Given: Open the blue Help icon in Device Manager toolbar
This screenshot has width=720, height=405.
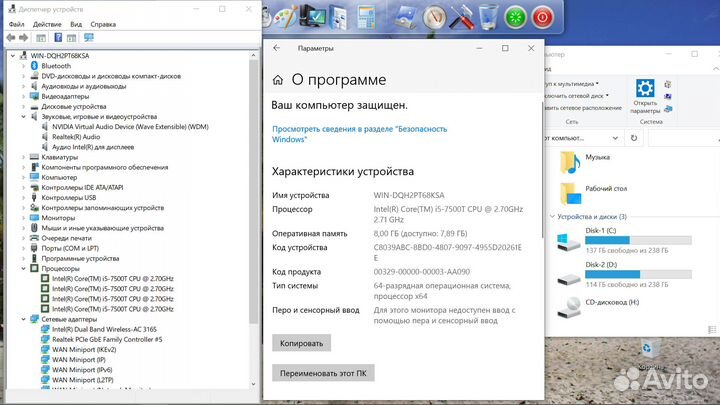Looking at the screenshot, I should coord(58,38).
